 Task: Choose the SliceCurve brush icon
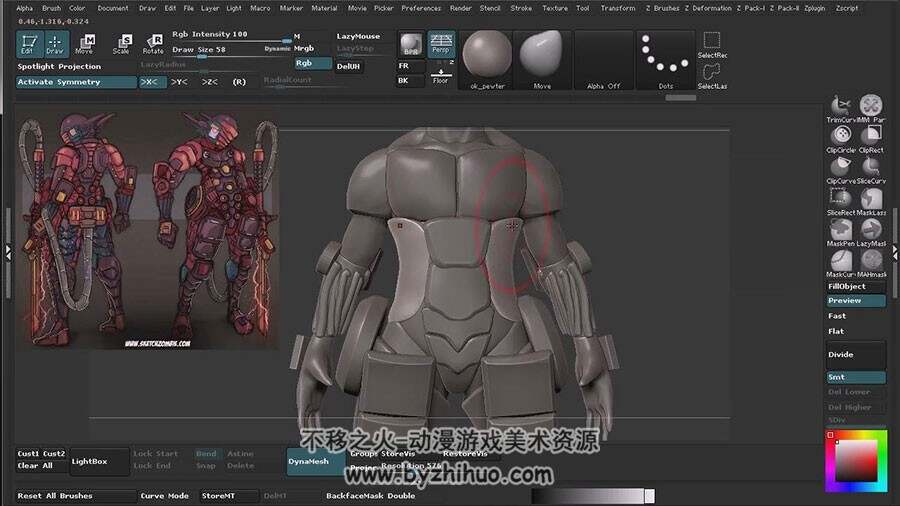(x=871, y=170)
